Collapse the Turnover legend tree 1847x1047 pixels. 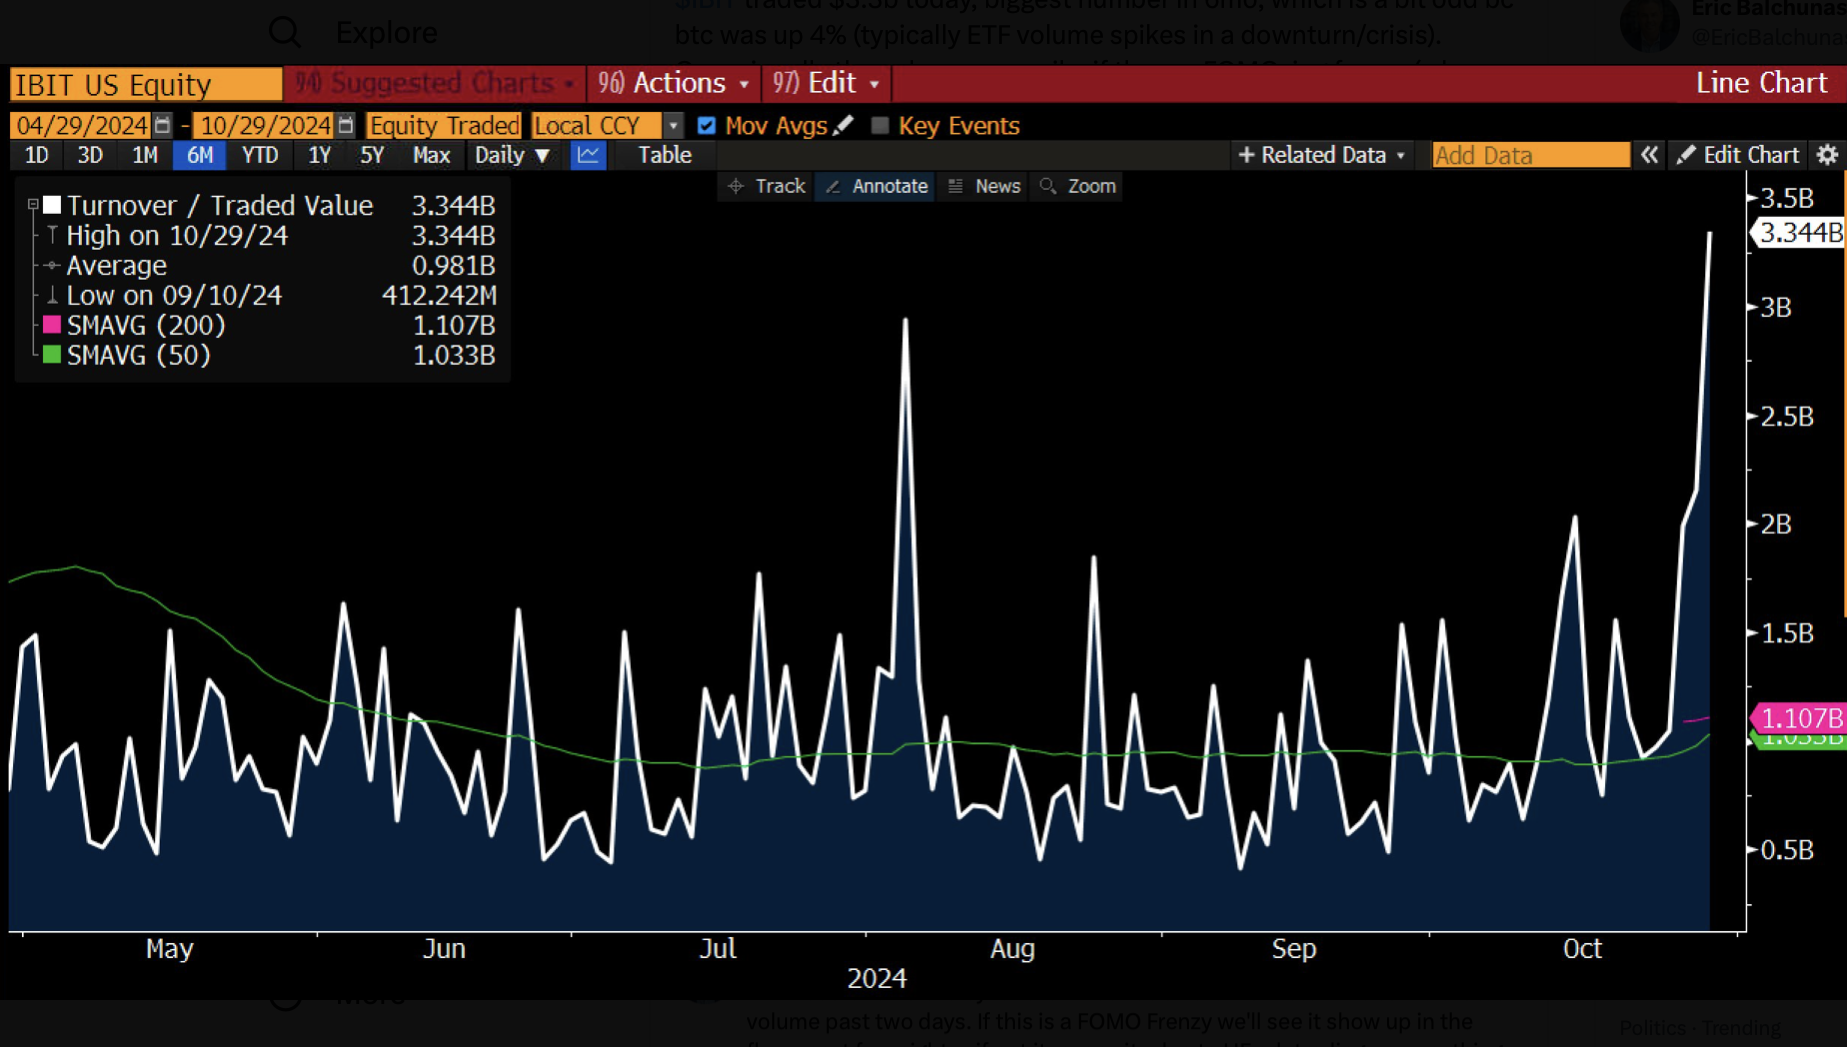[33, 204]
